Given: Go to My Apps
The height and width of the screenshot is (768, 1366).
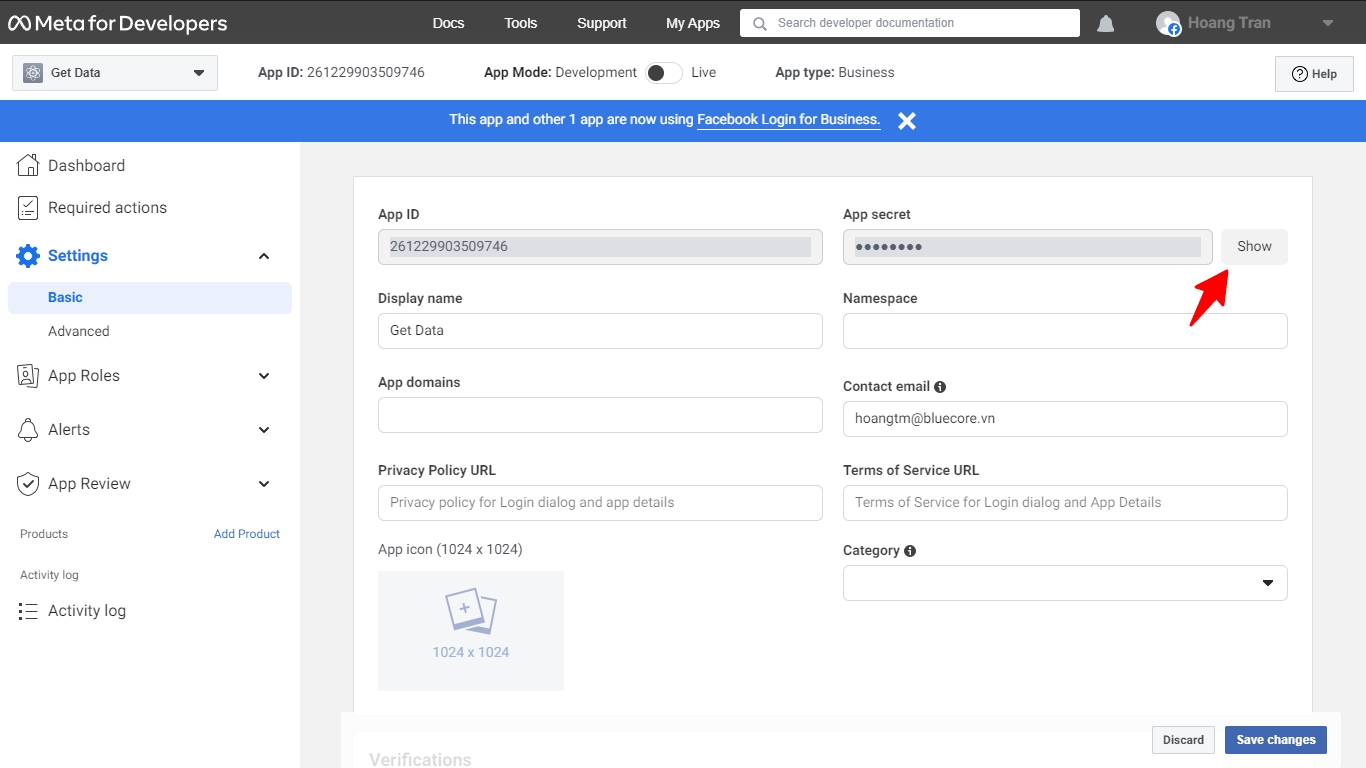Looking at the screenshot, I should click(692, 23).
